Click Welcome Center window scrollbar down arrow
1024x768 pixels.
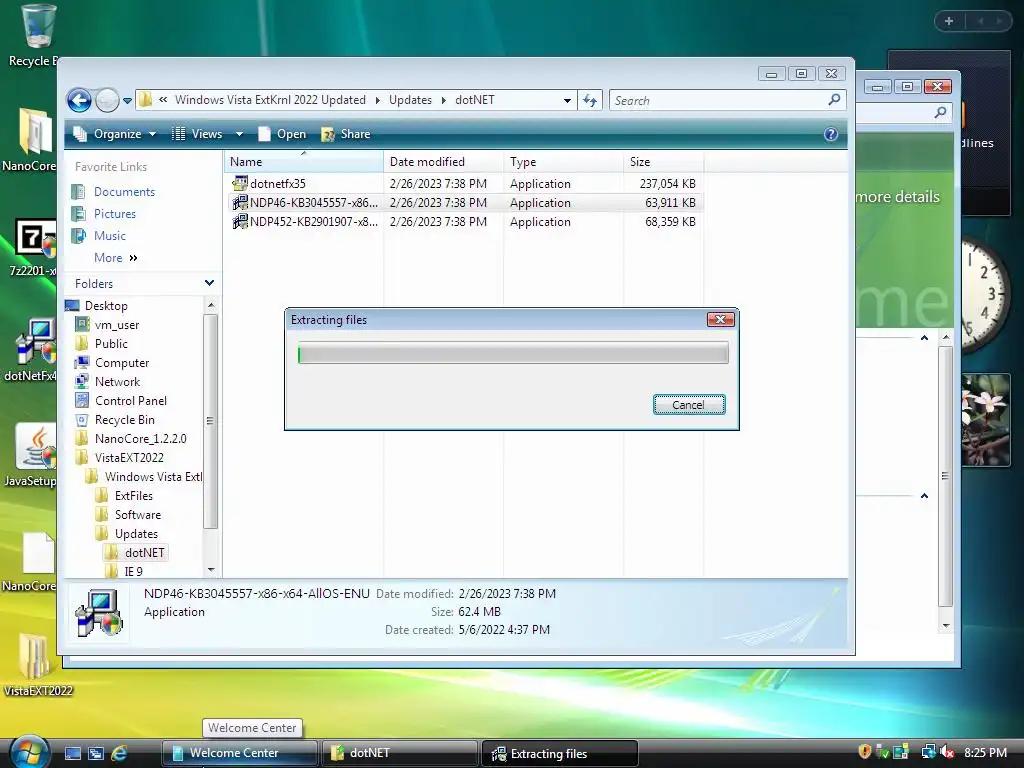point(946,626)
